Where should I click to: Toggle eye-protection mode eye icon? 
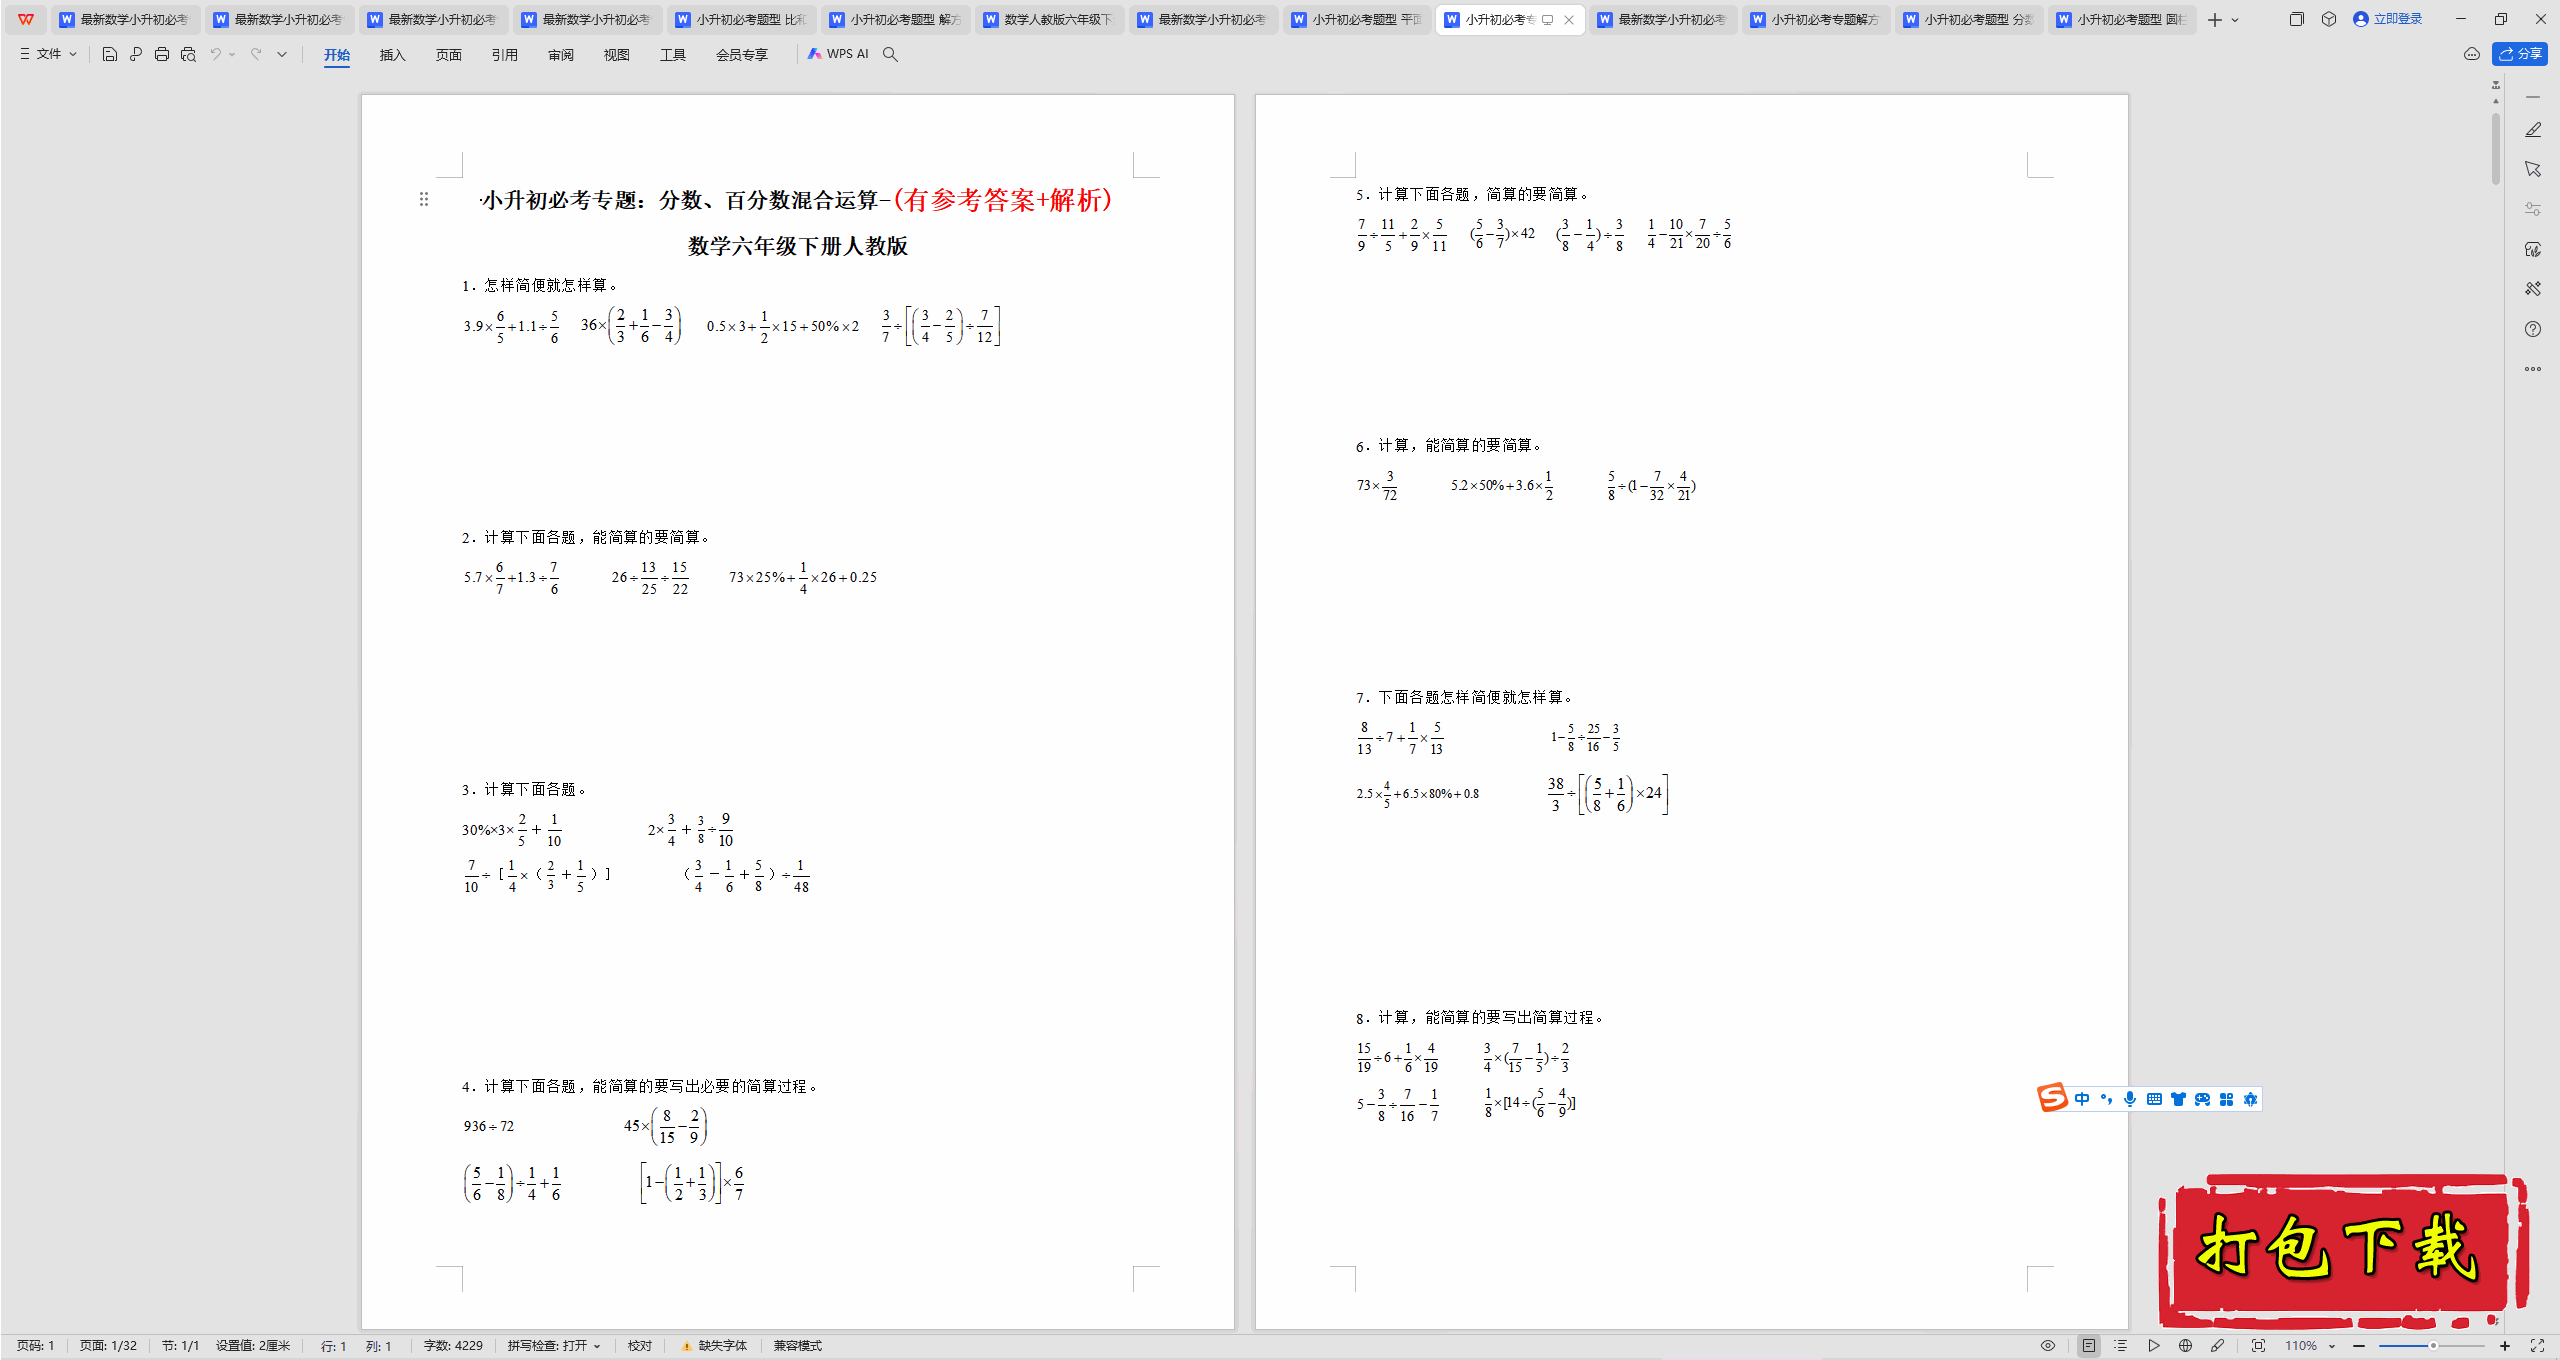2048,1346
